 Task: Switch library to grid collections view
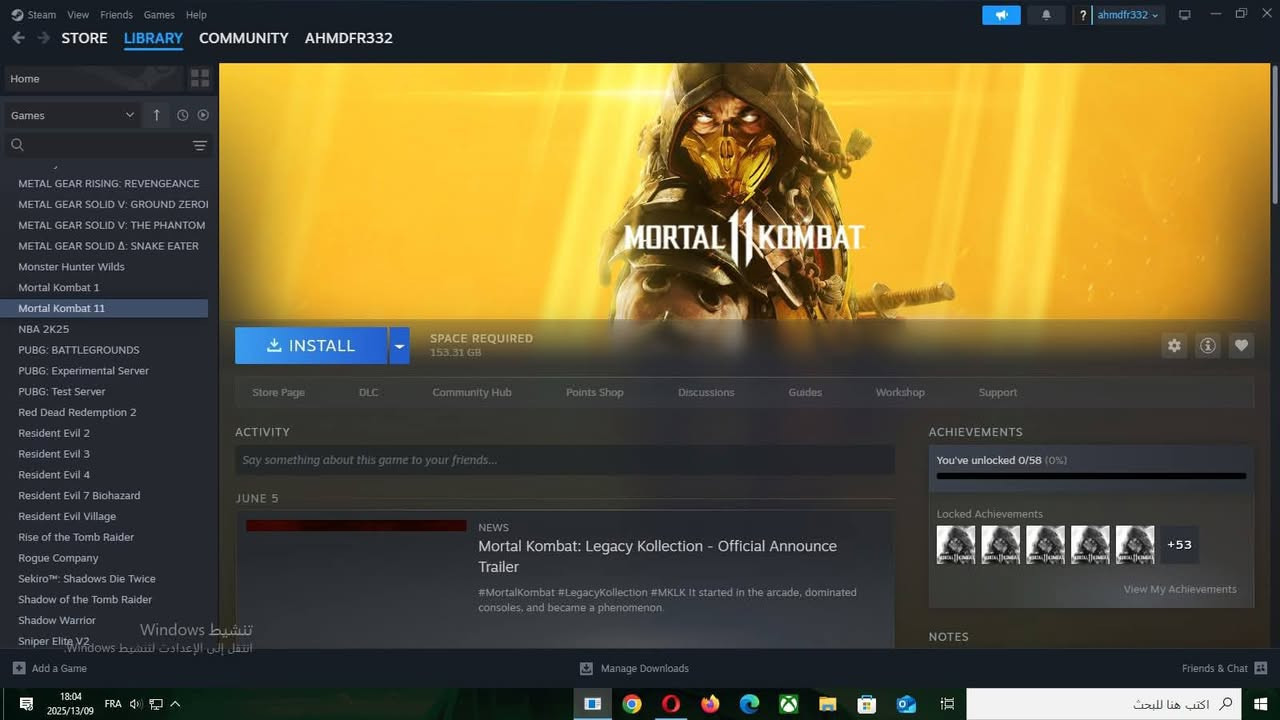point(200,78)
